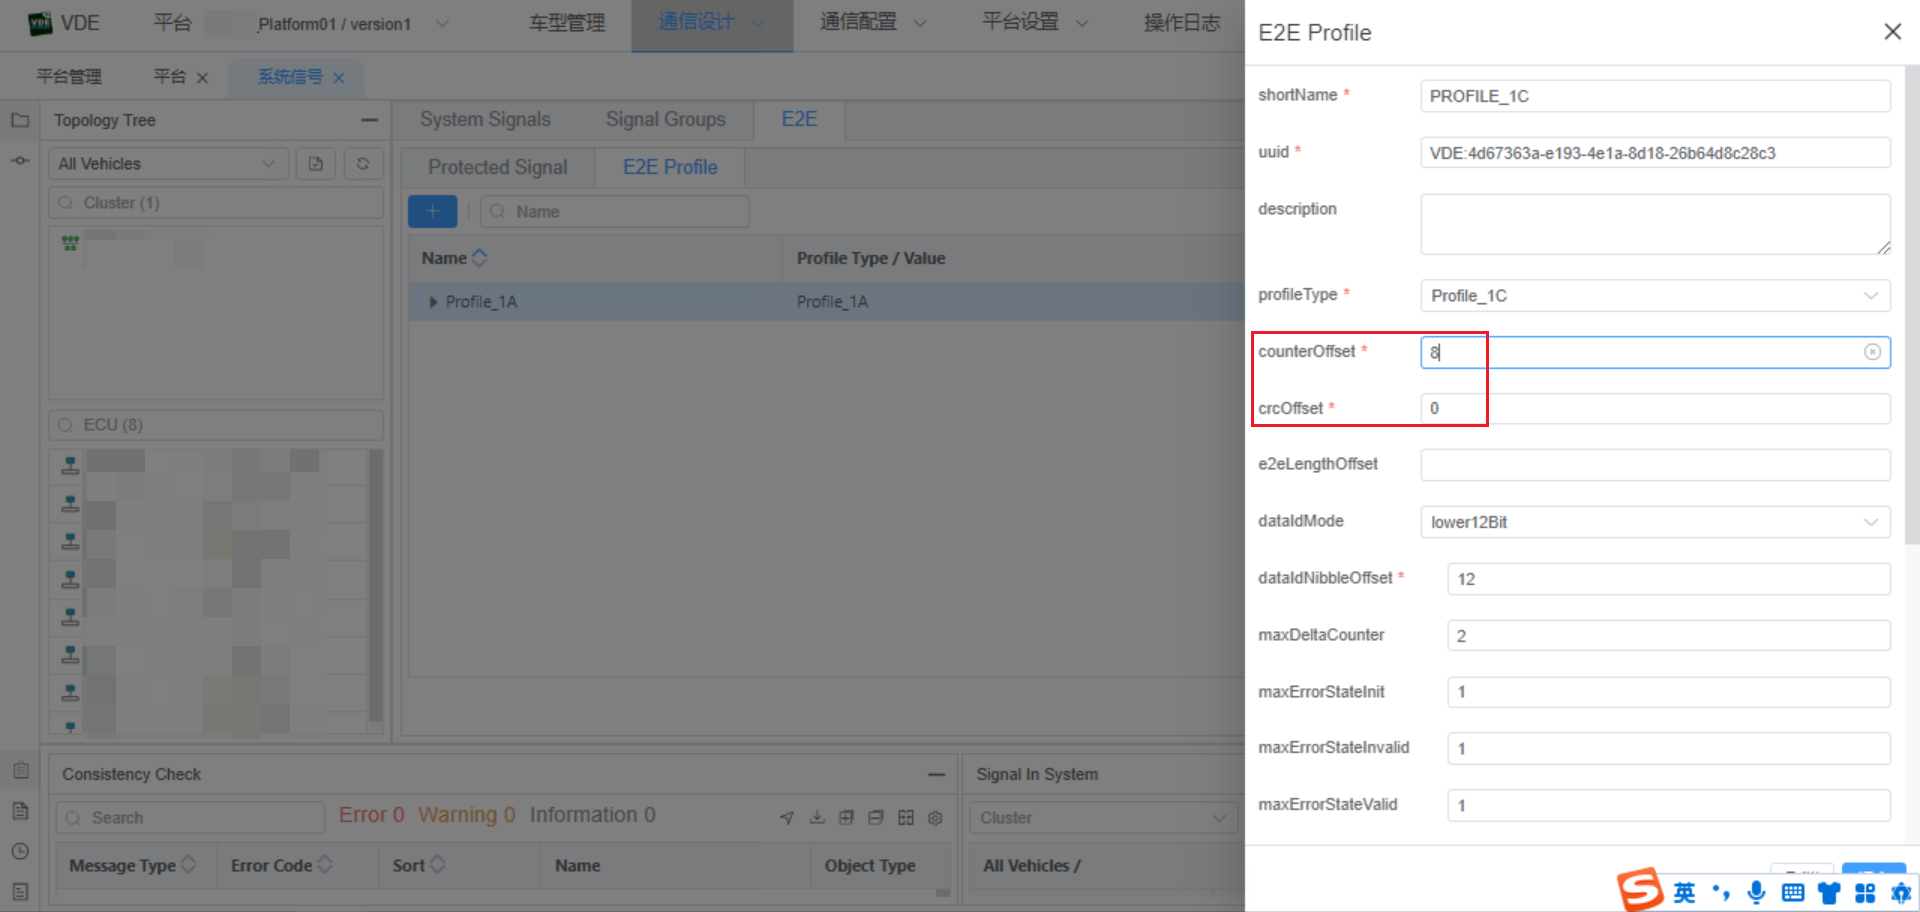
Task: Open the IME soft keyboard icon
Action: [1793, 892]
